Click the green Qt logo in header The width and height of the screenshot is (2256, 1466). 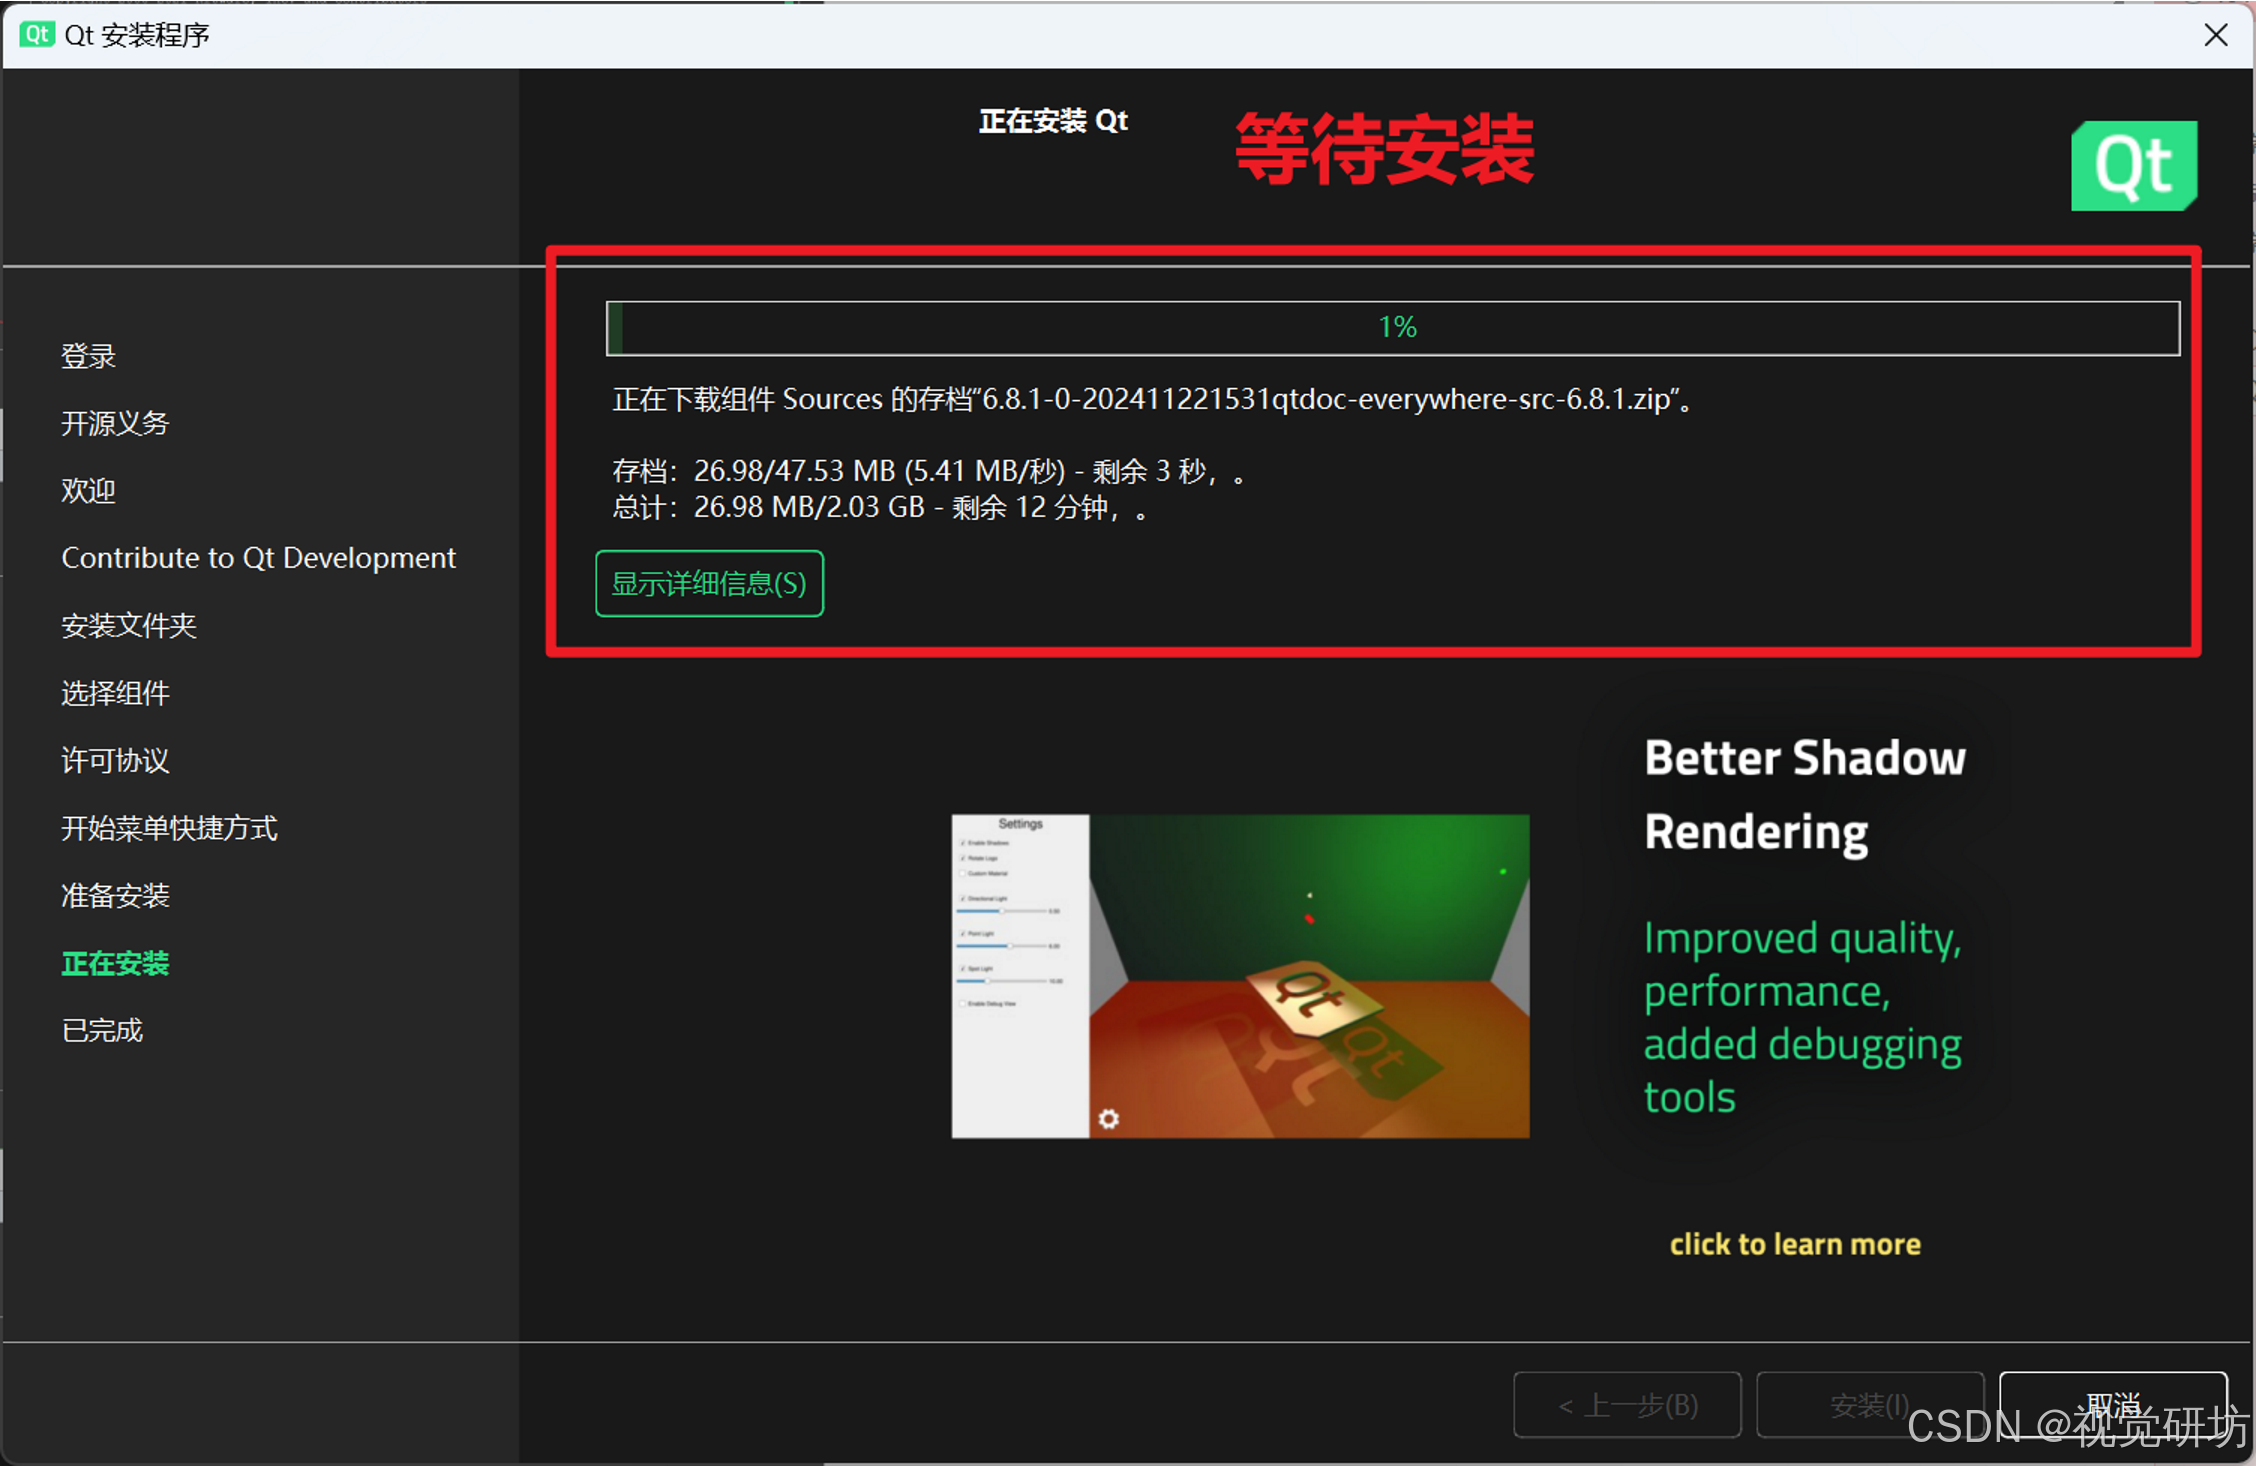[2133, 166]
